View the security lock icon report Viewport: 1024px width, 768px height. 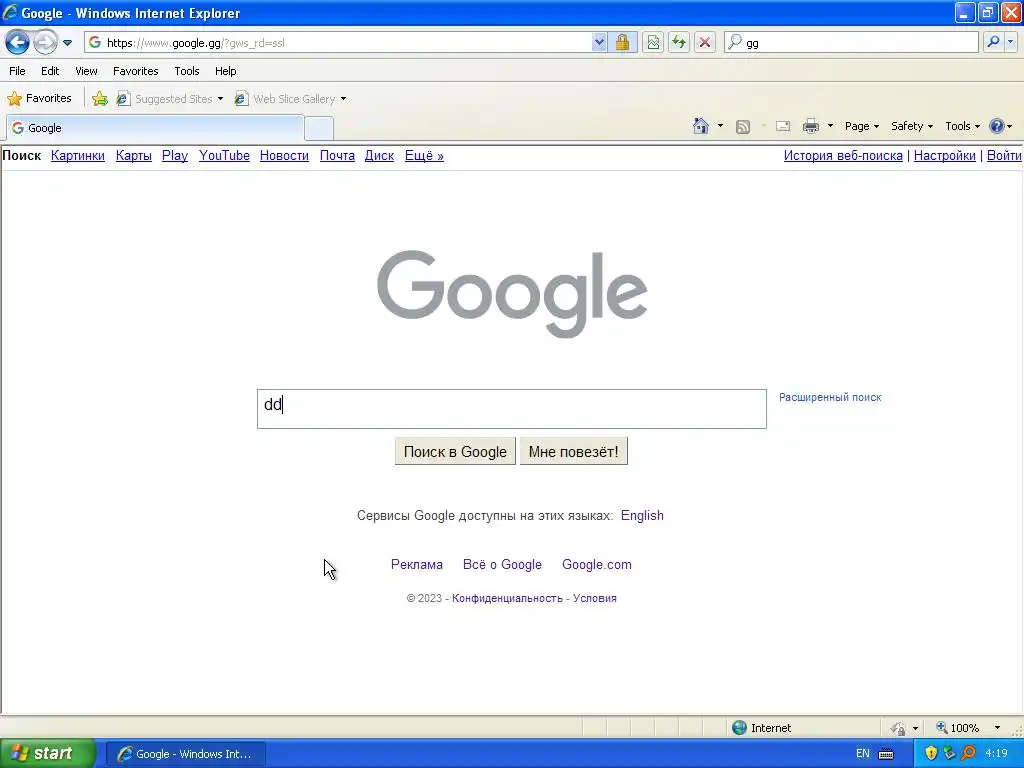point(622,42)
